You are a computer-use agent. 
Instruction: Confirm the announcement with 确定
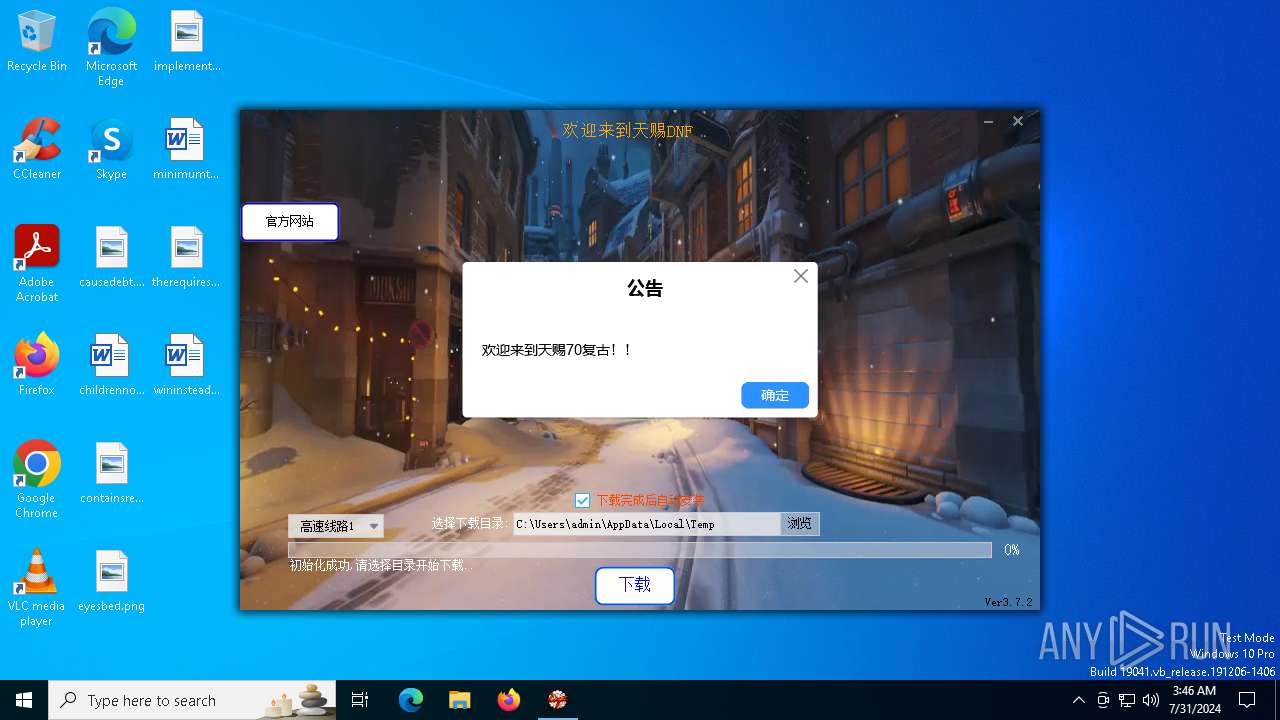775,395
